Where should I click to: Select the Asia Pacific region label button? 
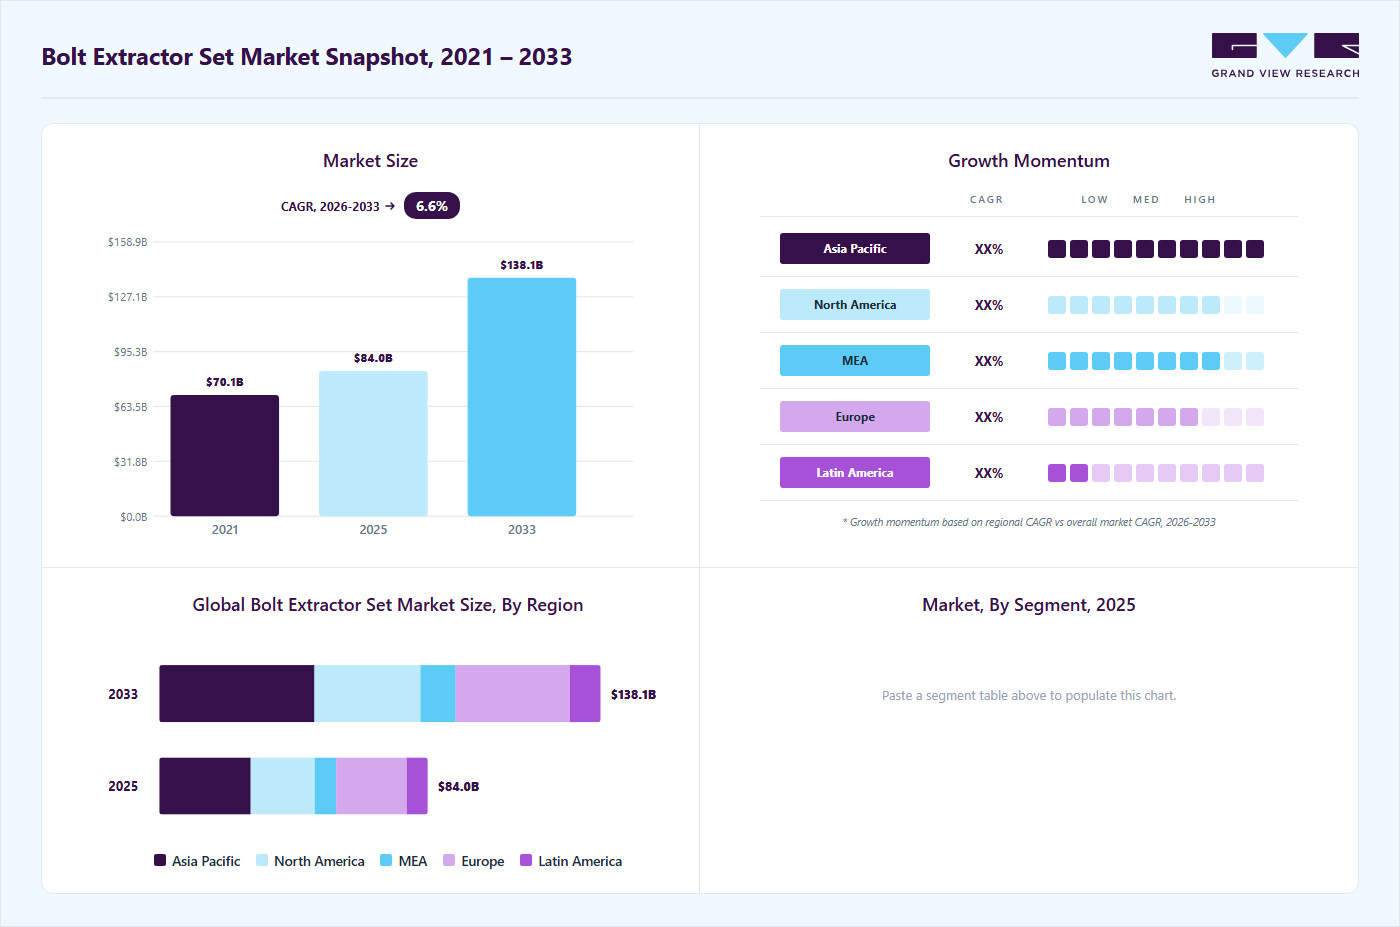click(x=855, y=249)
